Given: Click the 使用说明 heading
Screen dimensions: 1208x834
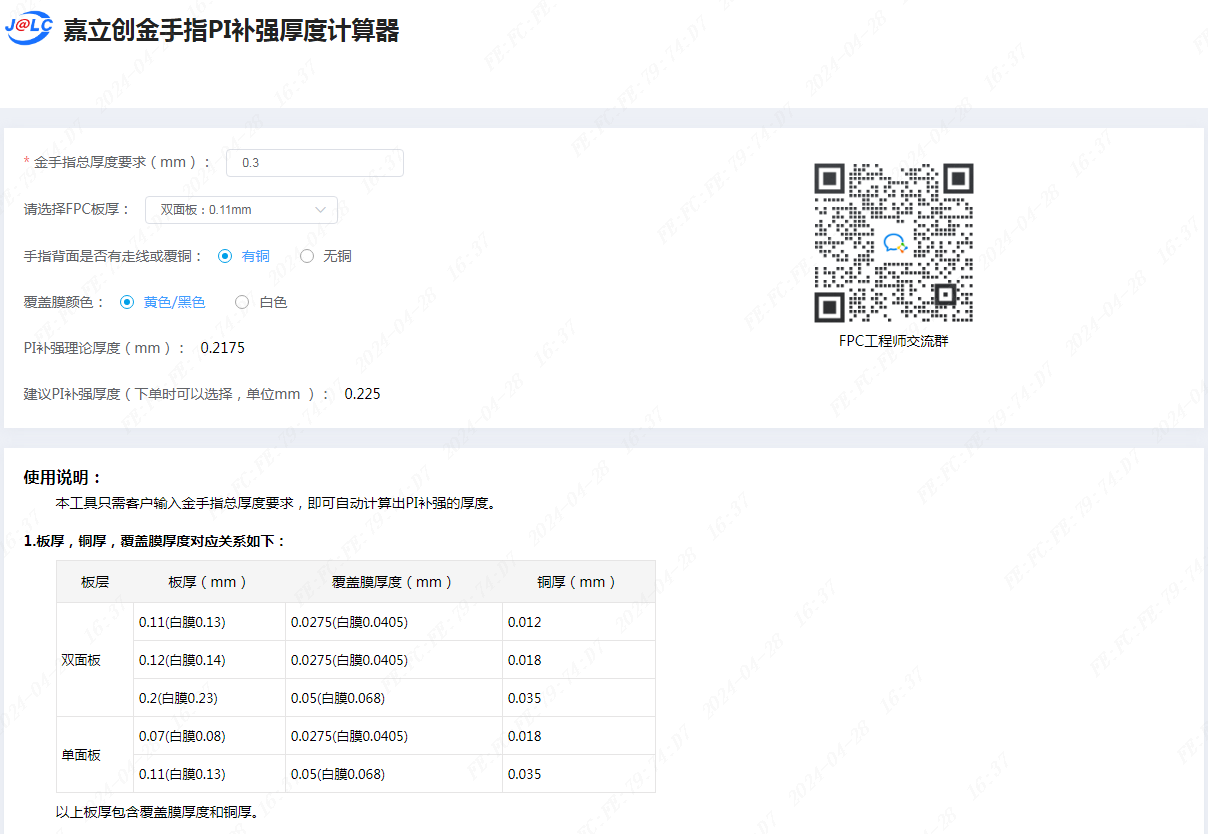Looking at the screenshot, I should point(63,478).
